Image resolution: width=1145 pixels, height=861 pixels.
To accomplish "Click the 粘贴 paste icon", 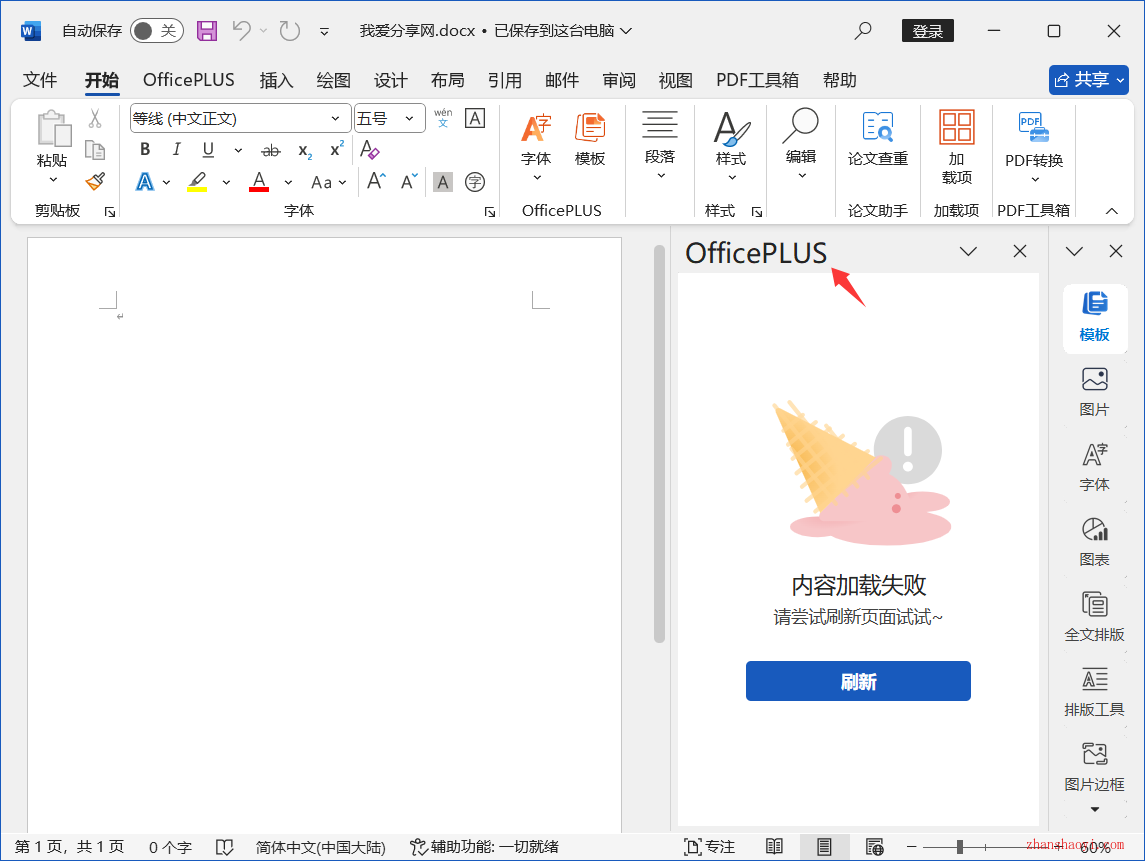I will point(53,129).
